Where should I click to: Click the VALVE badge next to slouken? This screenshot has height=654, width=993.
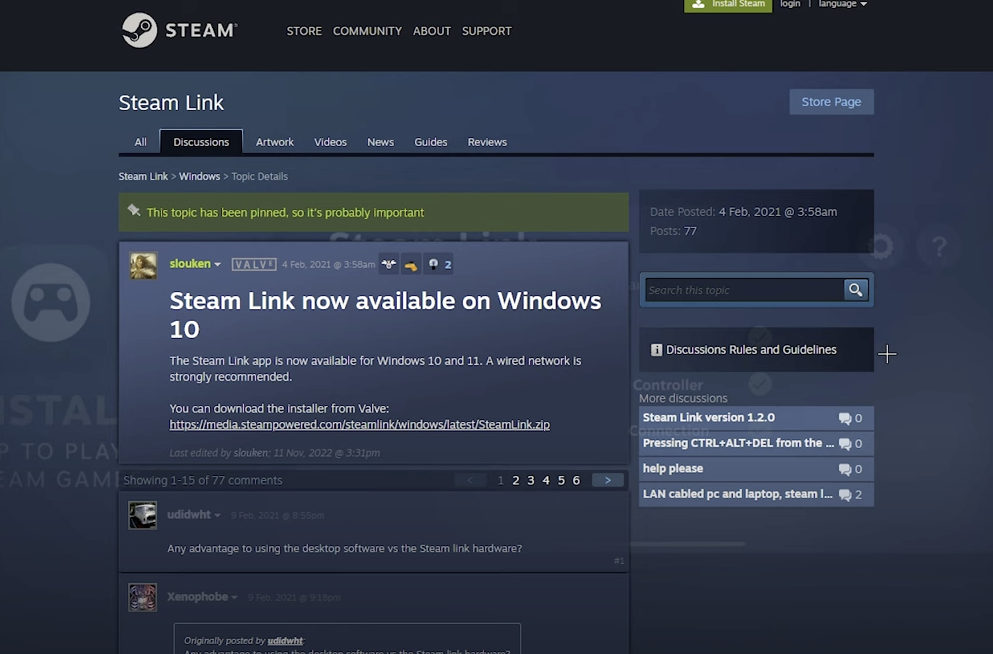254,265
